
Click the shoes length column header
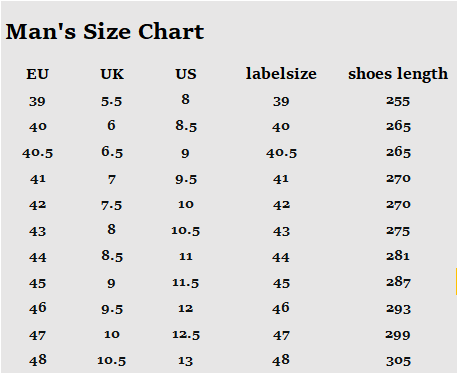click(x=398, y=74)
